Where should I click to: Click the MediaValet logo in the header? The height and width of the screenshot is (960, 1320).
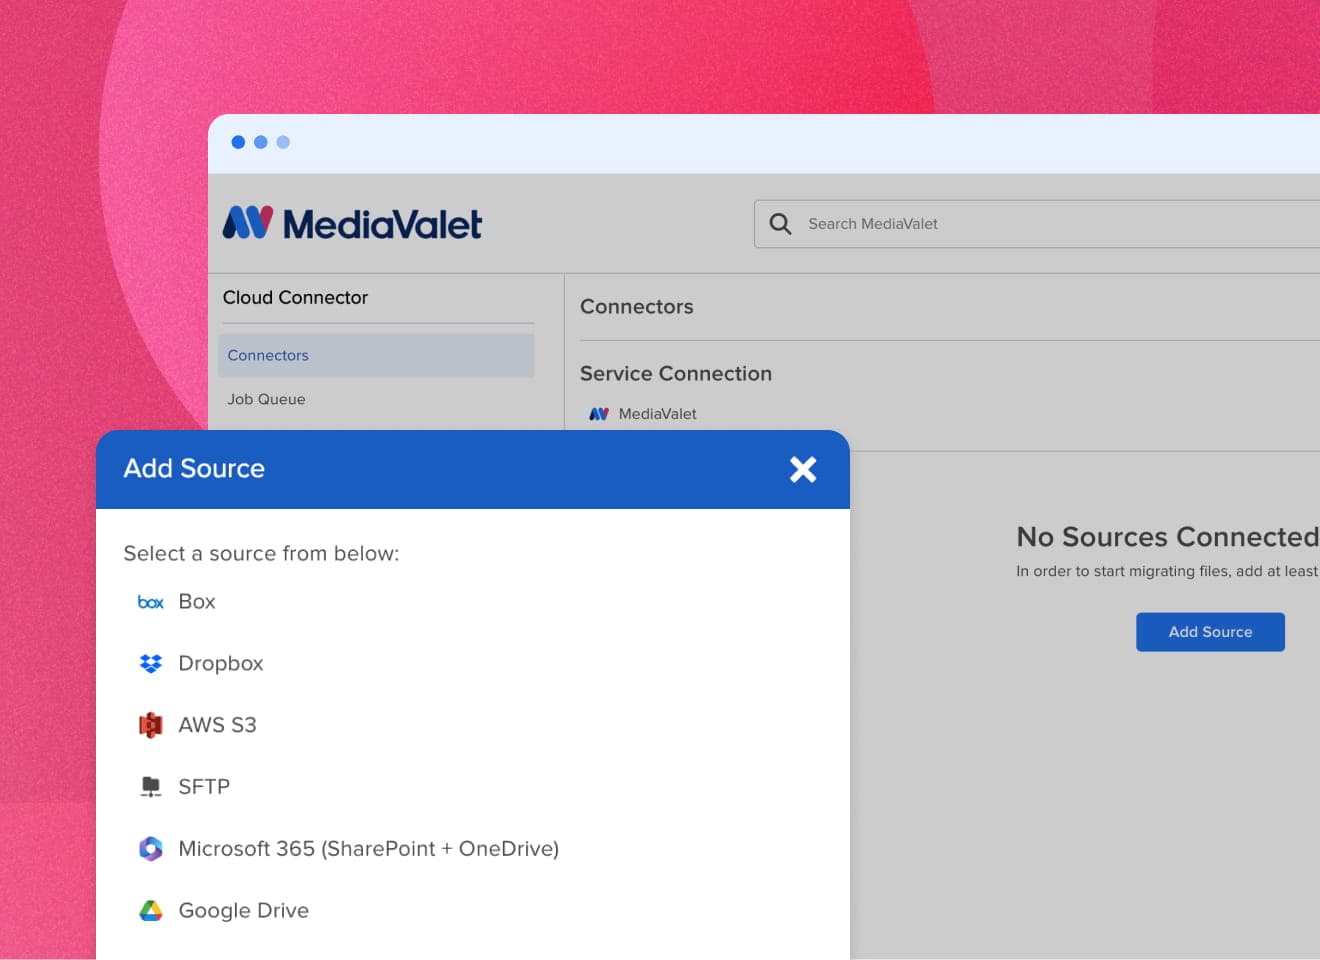pyautogui.click(x=351, y=224)
